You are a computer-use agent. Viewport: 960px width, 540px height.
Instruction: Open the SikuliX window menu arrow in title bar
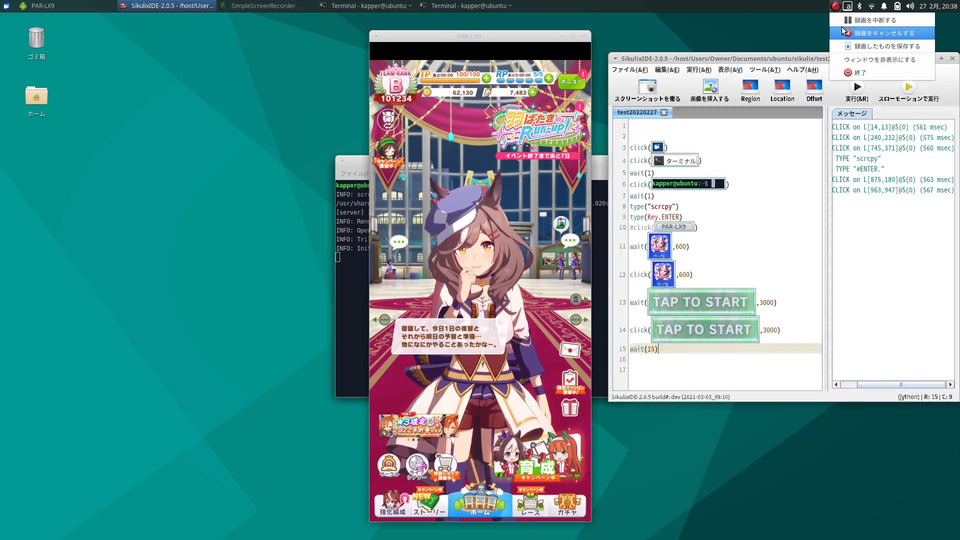[x=615, y=59]
